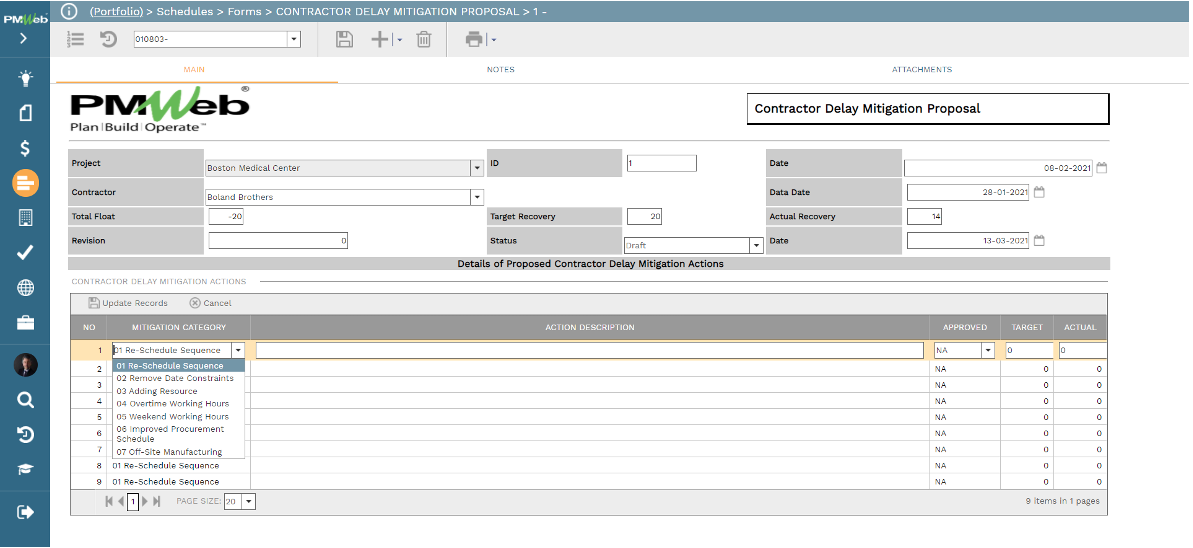
Task: Select 05 Weekend Working Hours option
Action: click(x=179, y=416)
